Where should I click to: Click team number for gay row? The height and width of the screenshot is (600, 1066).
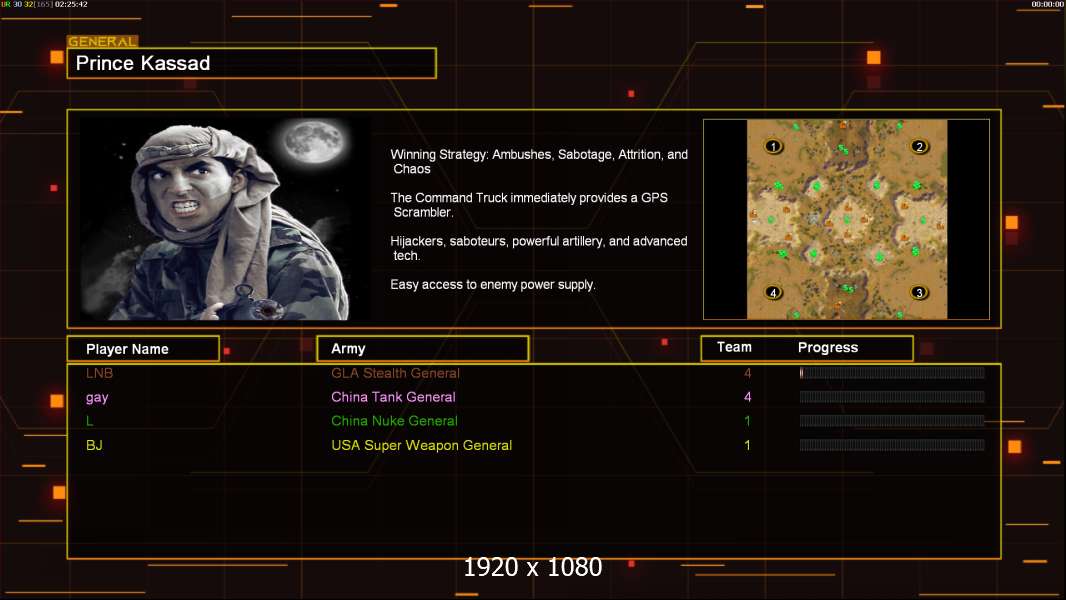coord(747,397)
